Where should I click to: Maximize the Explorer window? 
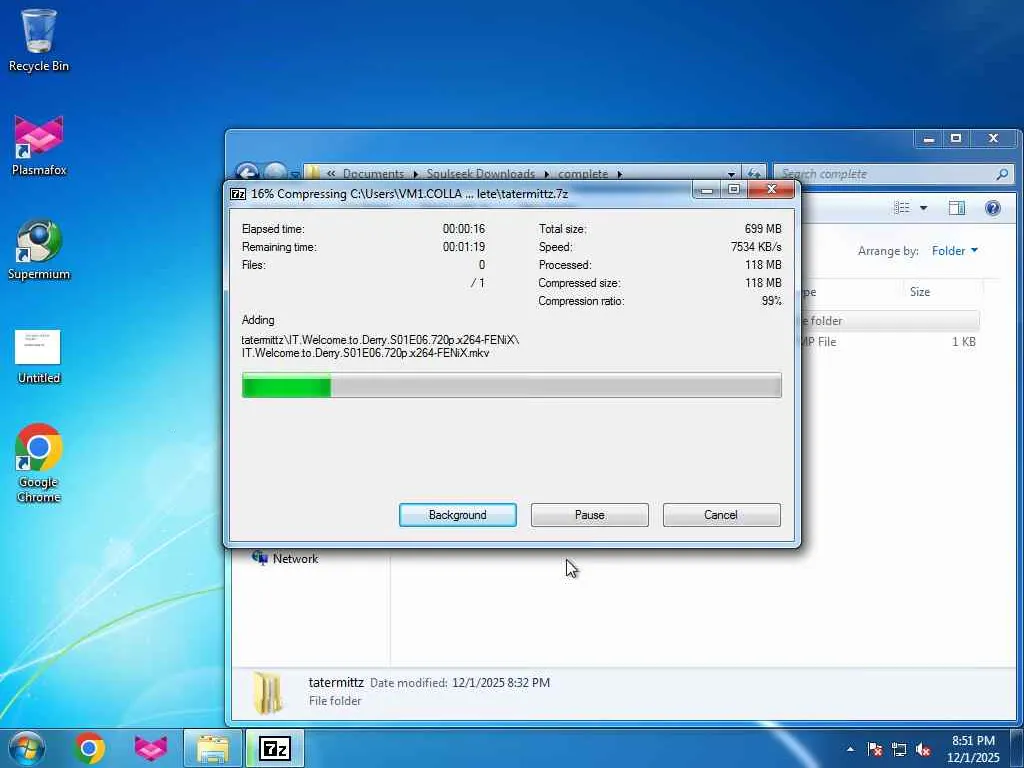[956, 138]
